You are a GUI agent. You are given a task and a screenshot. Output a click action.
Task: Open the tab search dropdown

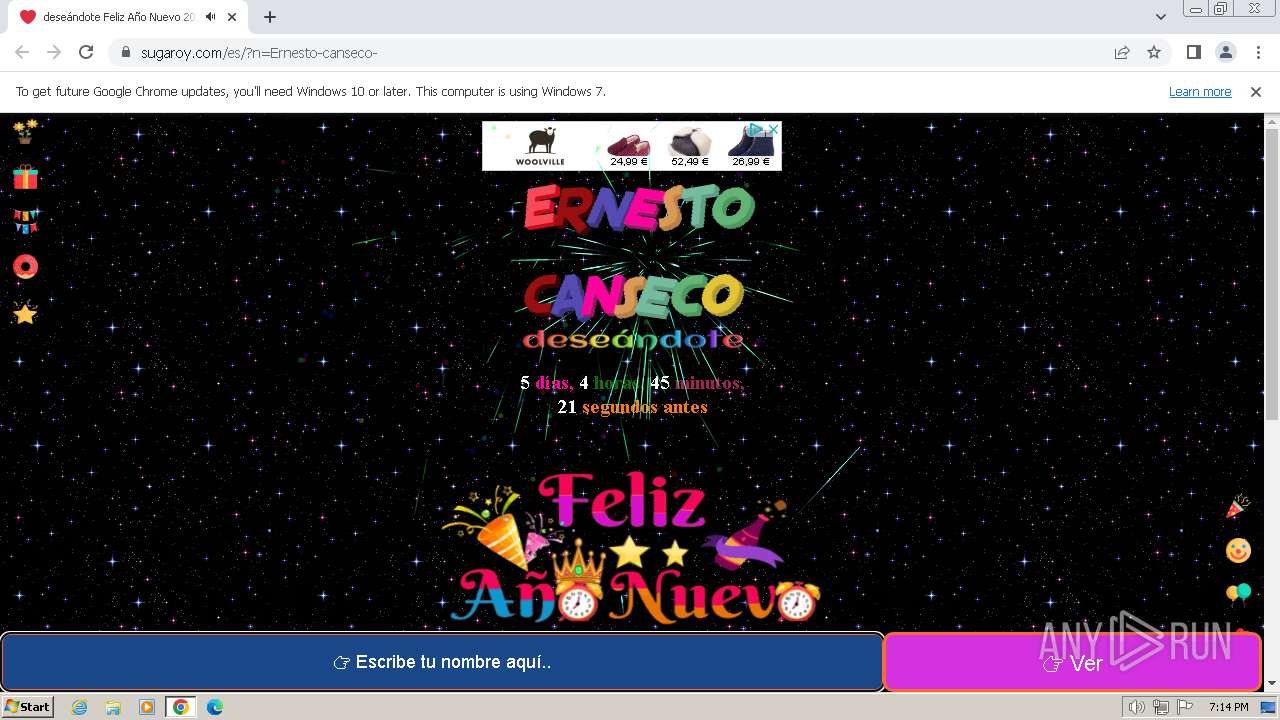[x=1161, y=17]
